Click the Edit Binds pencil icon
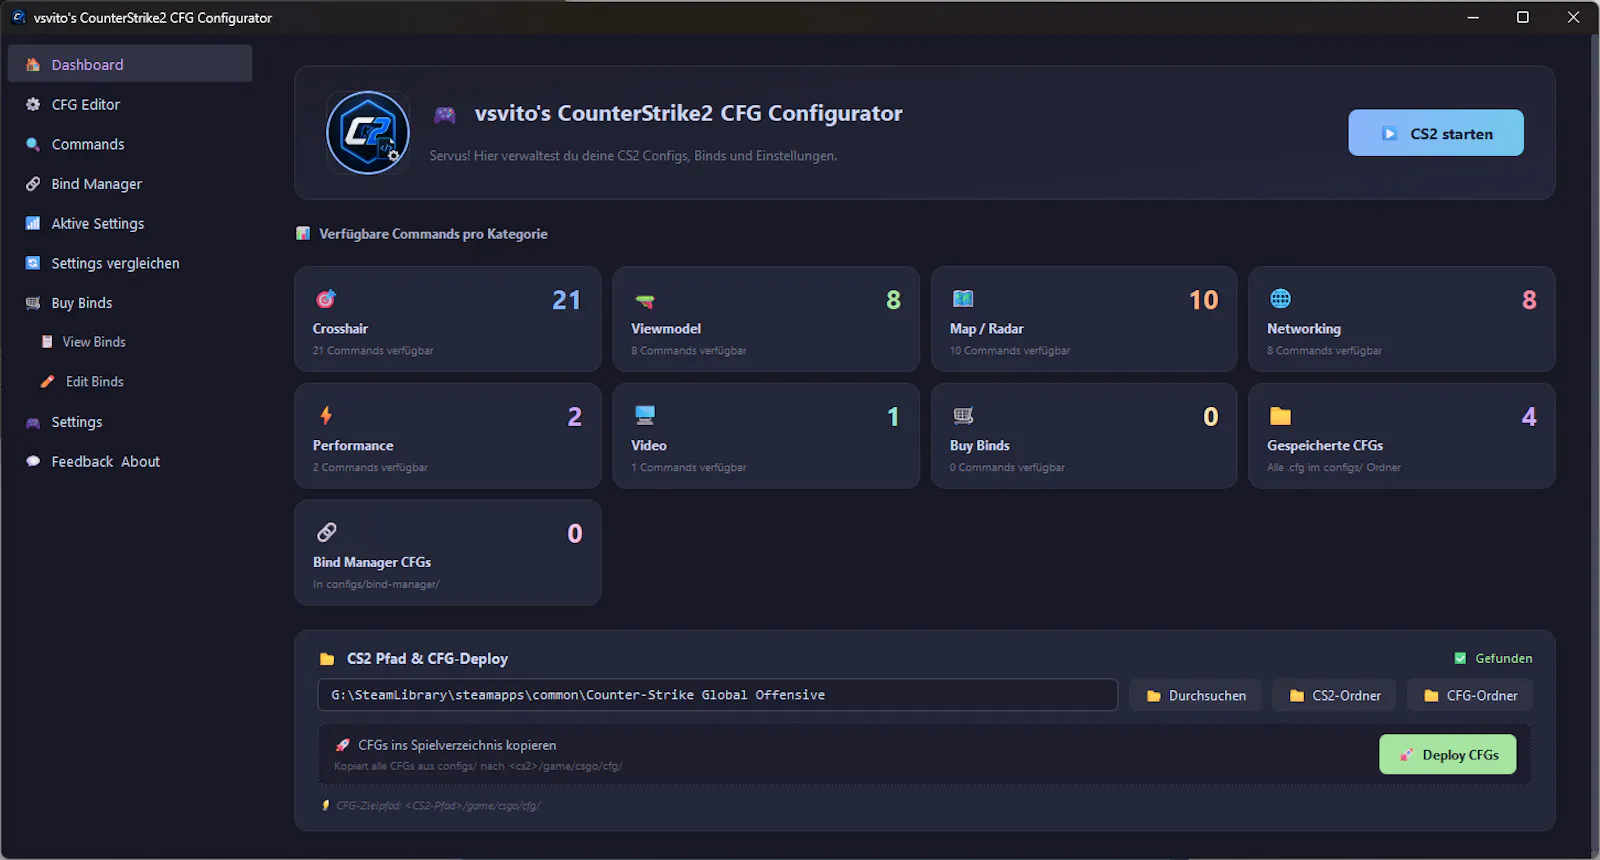Viewport: 1600px width, 860px height. tap(47, 382)
